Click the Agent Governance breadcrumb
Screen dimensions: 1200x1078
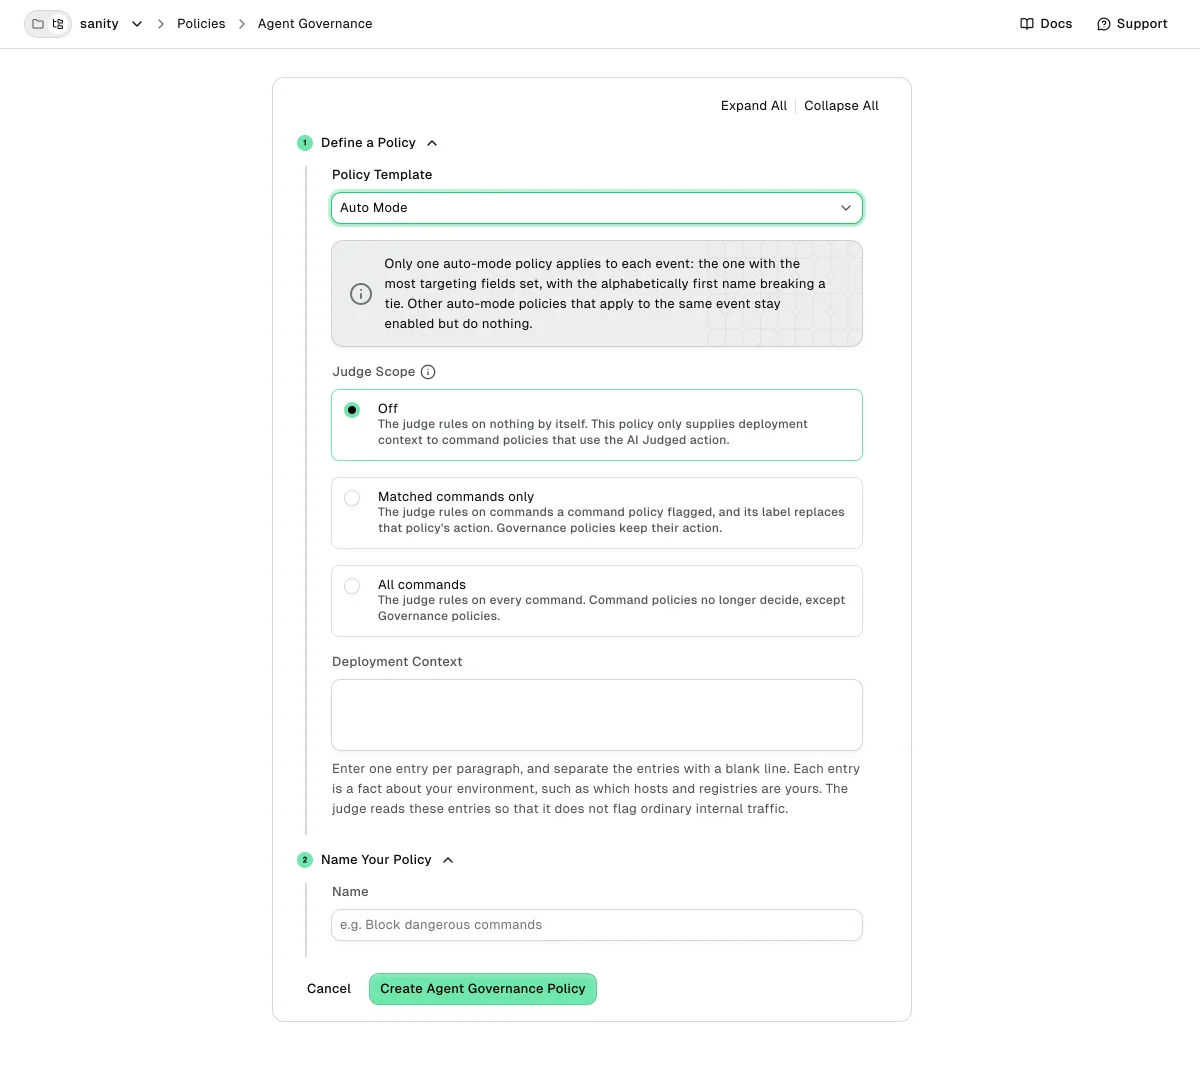[315, 24]
